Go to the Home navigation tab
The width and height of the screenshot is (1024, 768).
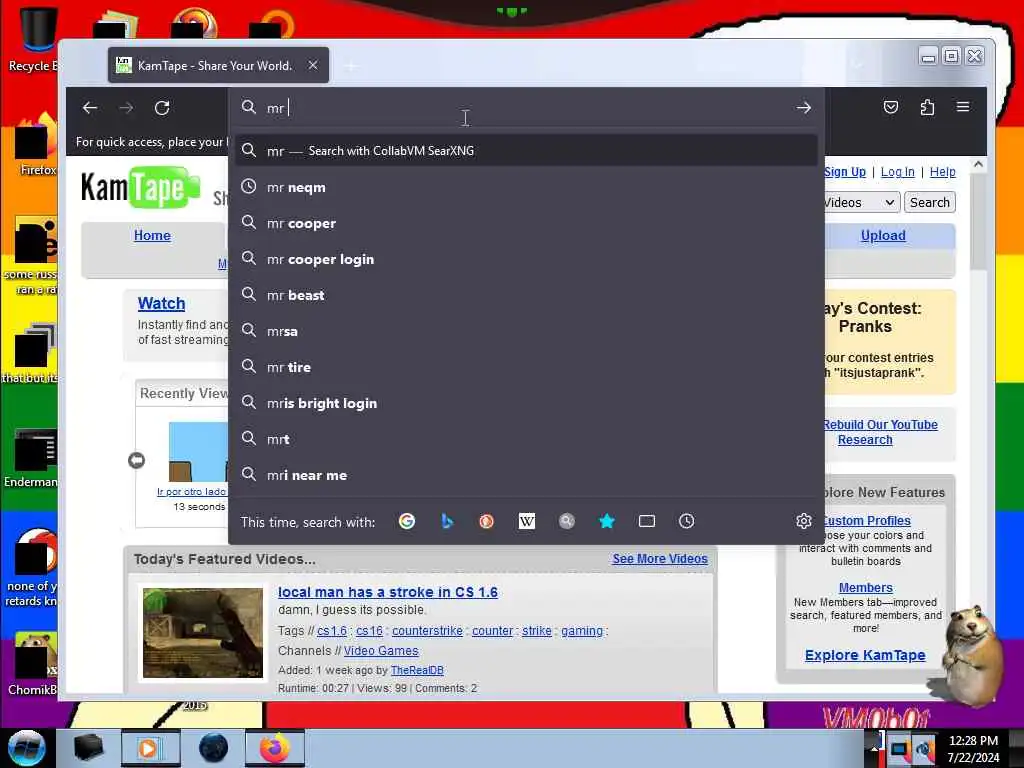click(x=152, y=235)
